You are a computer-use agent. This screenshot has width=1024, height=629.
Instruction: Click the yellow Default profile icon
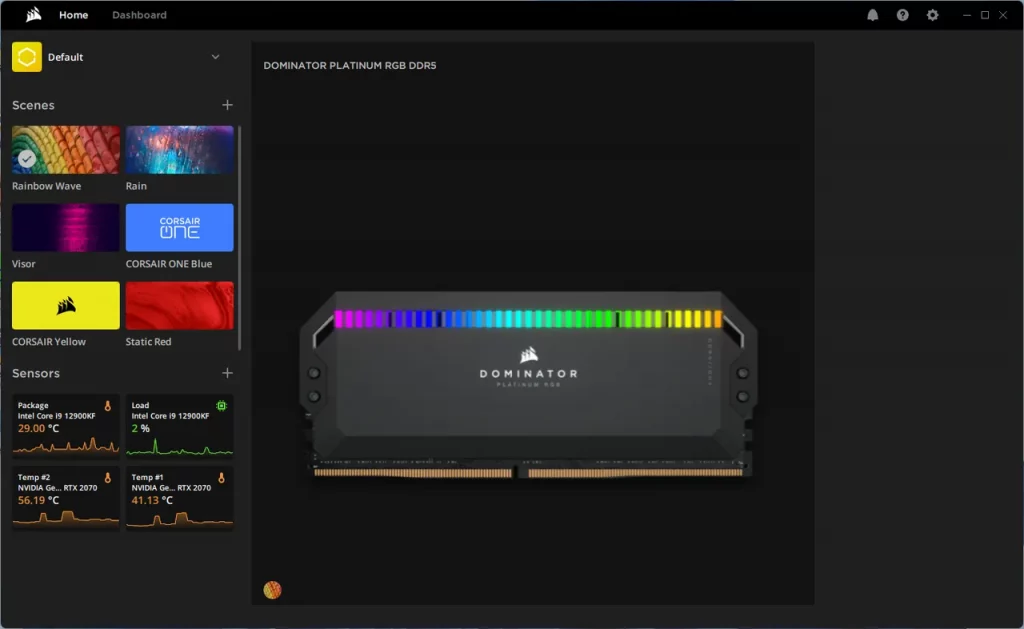point(27,57)
